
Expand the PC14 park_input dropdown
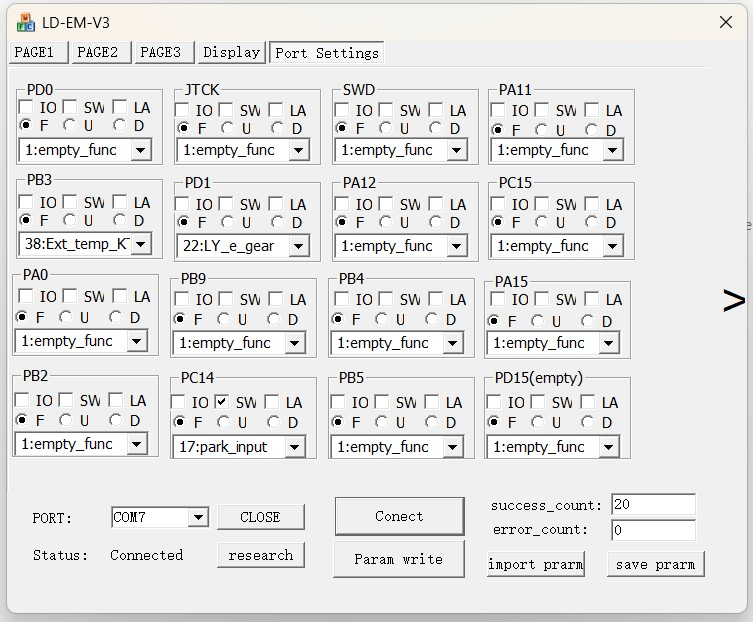tap(294, 447)
